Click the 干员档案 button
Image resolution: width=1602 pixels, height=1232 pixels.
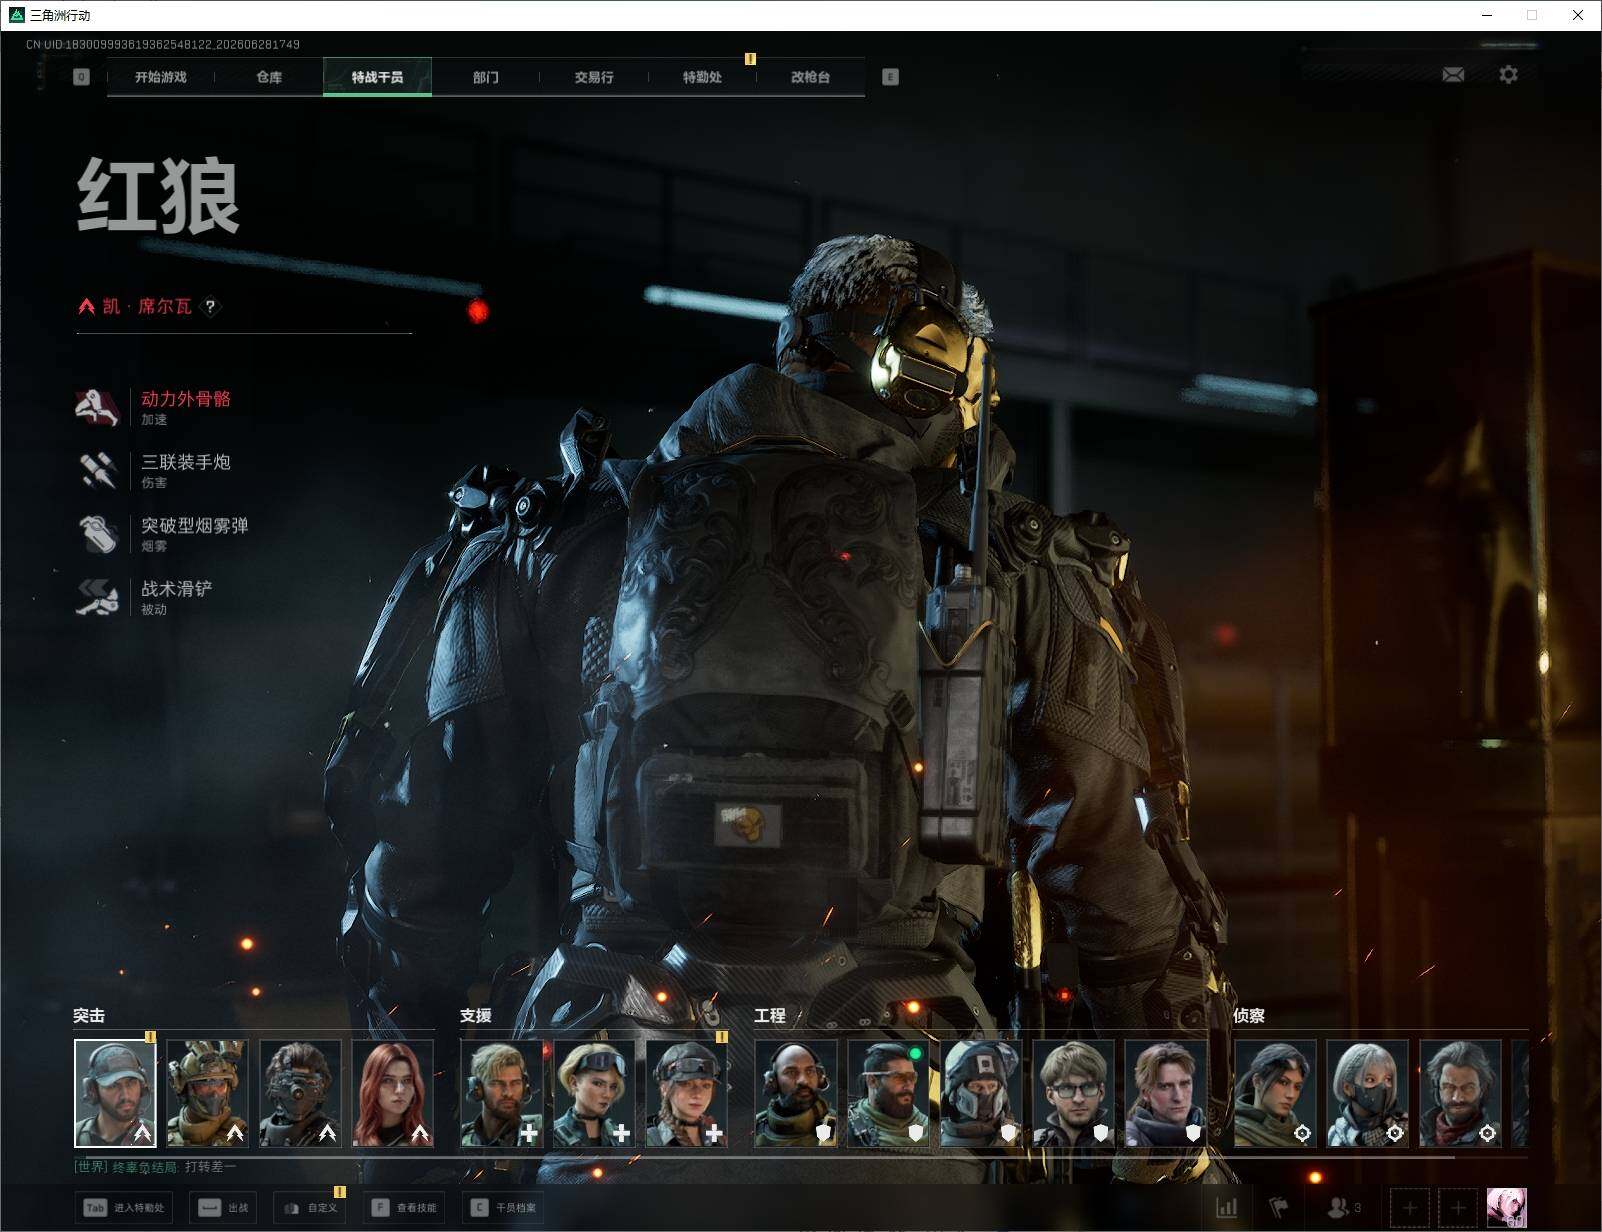(x=504, y=1208)
